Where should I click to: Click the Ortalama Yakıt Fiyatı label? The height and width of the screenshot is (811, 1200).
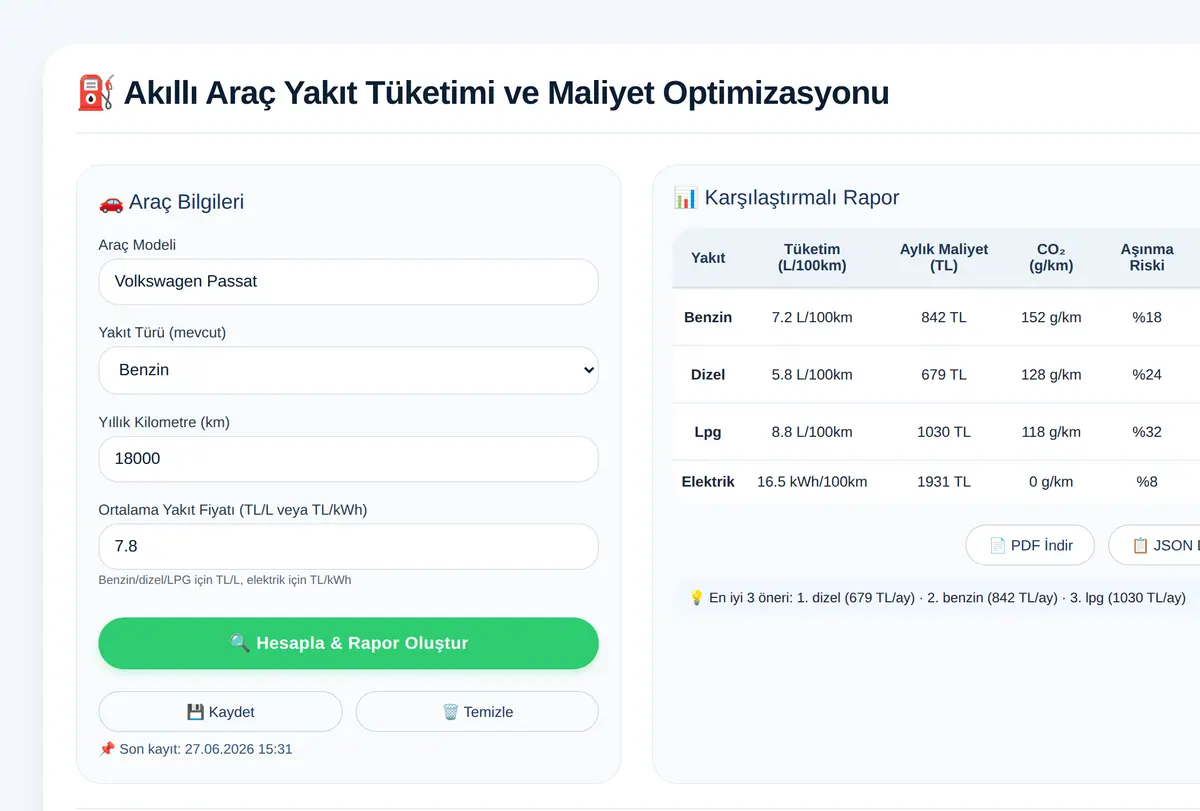(233, 510)
